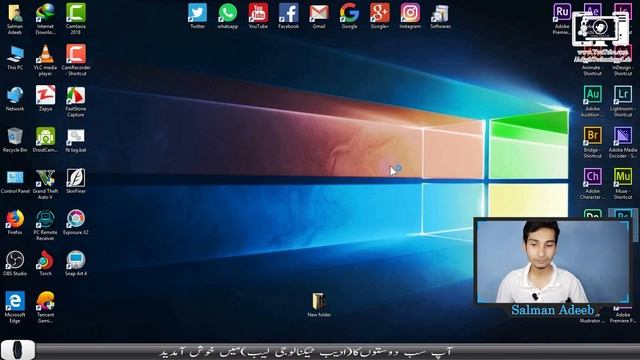Open the Google+ shortcut
The image size is (640, 360).
[x=380, y=13]
